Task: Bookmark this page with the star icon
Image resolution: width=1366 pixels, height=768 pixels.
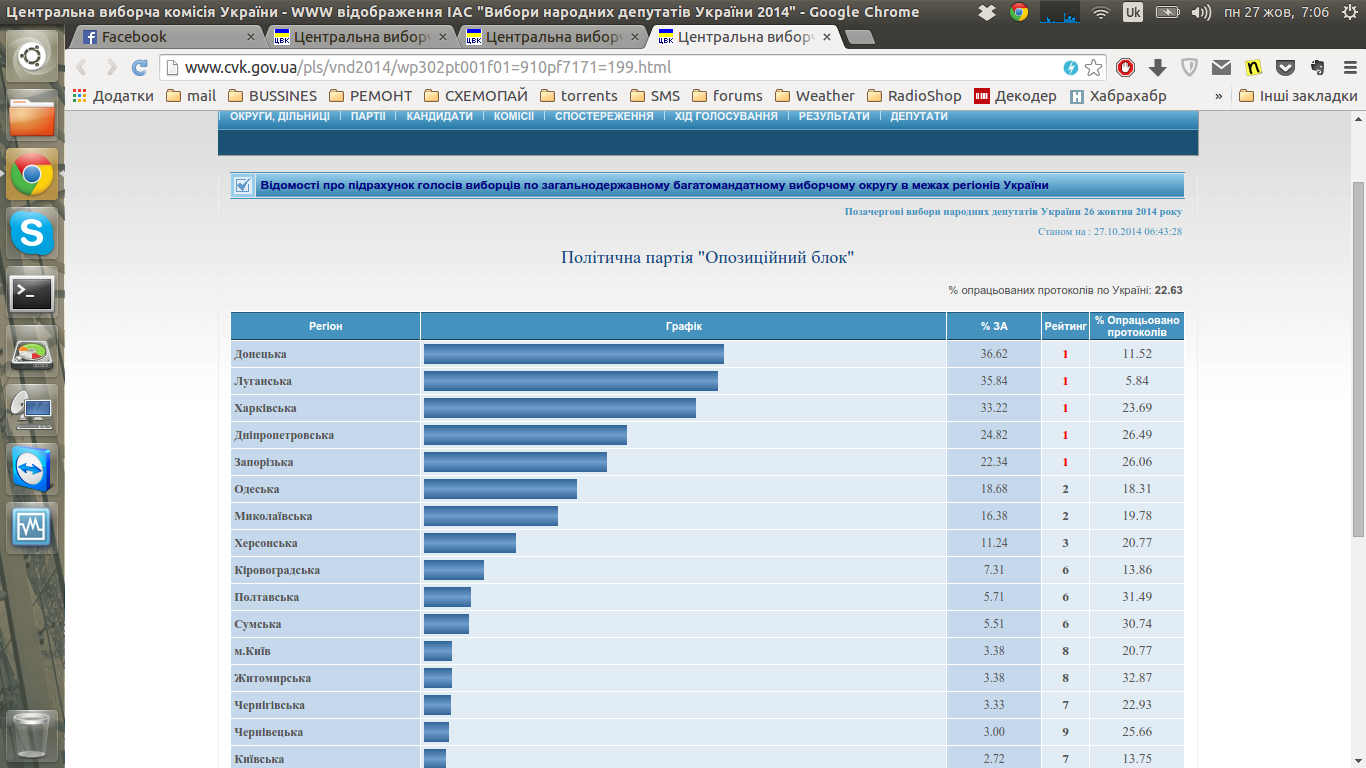Action: pos(1094,68)
